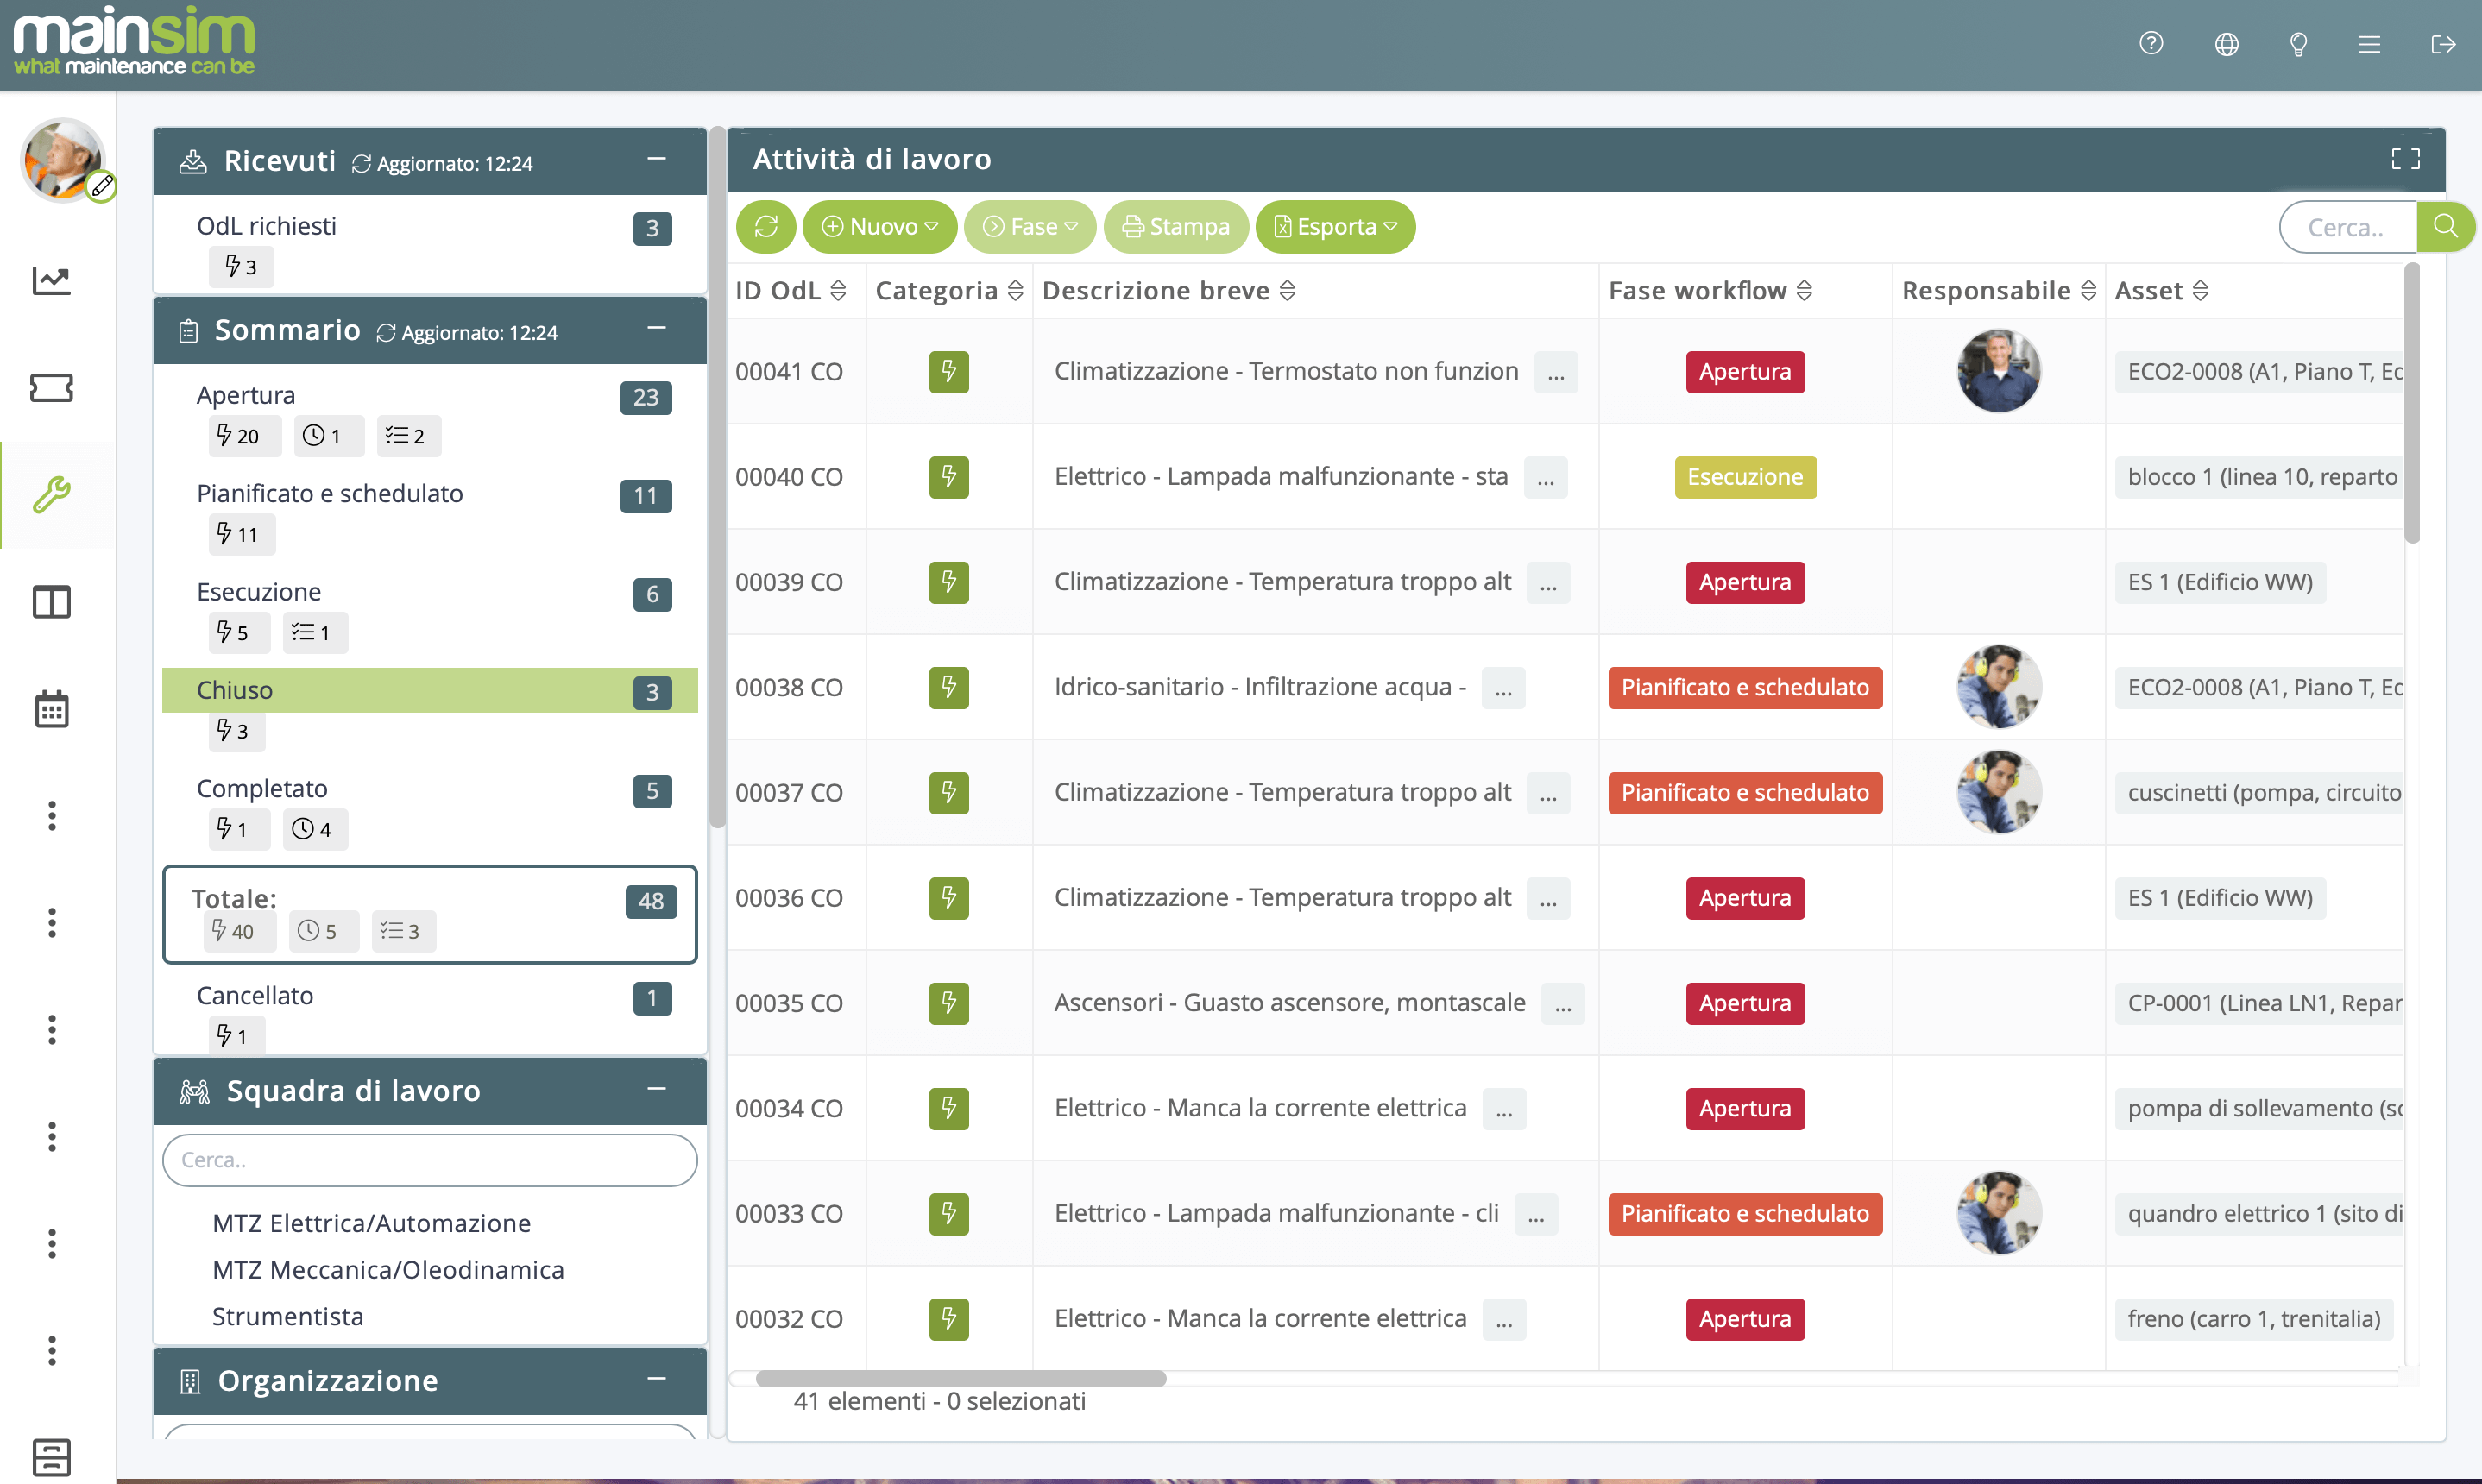The height and width of the screenshot is (1484, 2482).
Task: Click responsabile avatar for 00041 CO
Action: pos(1998,372)
